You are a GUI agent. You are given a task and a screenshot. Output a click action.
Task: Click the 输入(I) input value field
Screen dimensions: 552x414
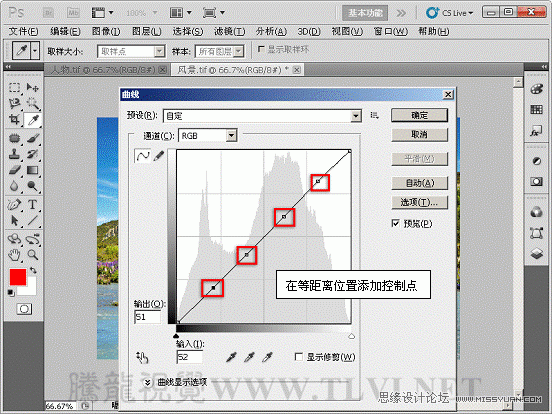189,357
